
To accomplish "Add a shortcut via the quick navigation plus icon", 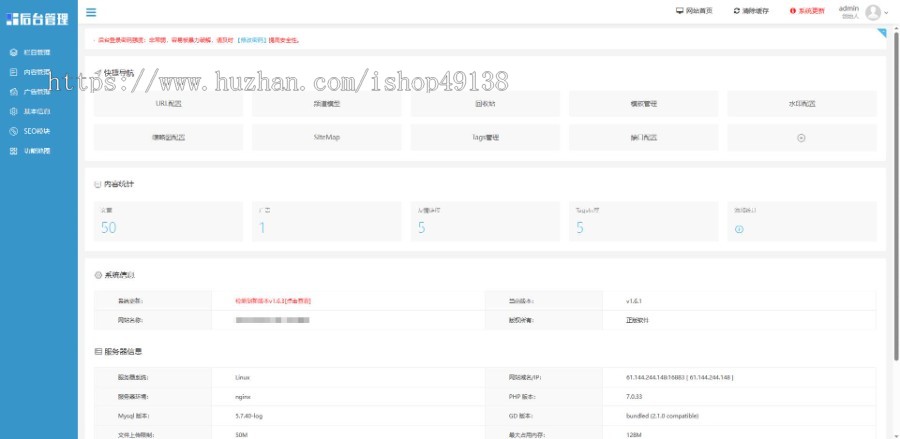I will coord(802,138).
